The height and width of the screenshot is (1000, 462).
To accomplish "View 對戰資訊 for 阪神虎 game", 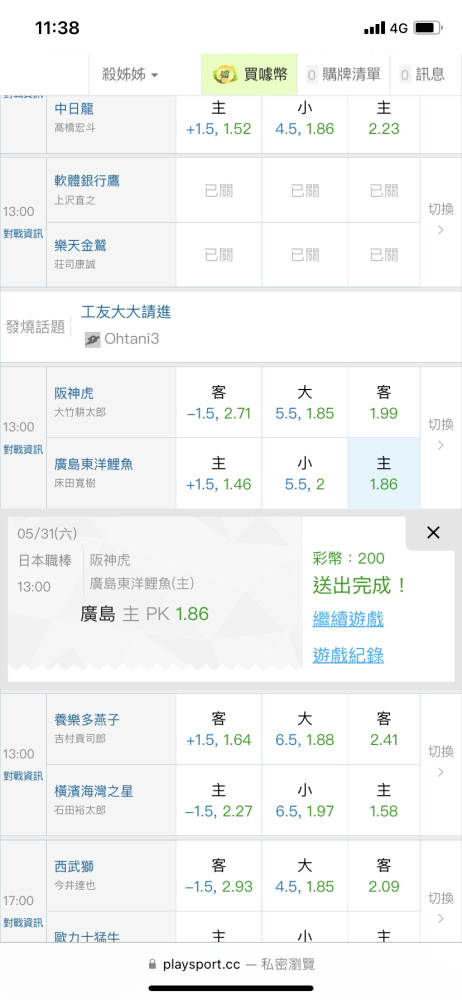I will tap(23, 449).
